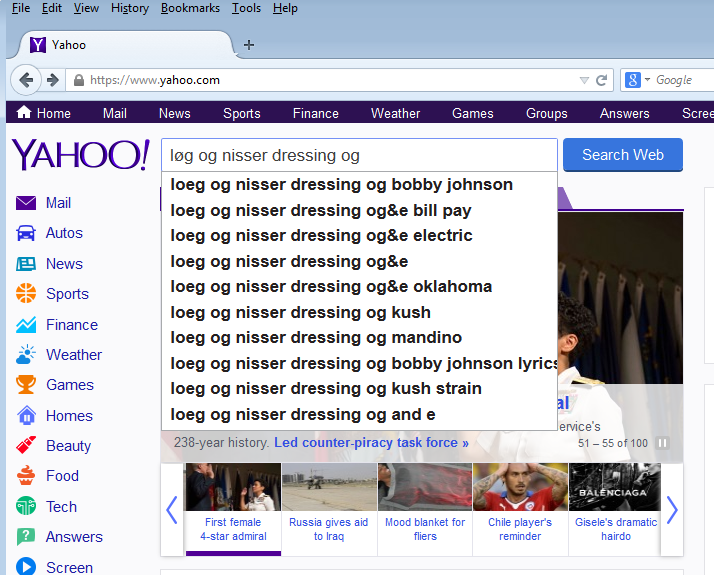
Task: Click the Tech icon in sidebar
Action: (x=26, y=506)
